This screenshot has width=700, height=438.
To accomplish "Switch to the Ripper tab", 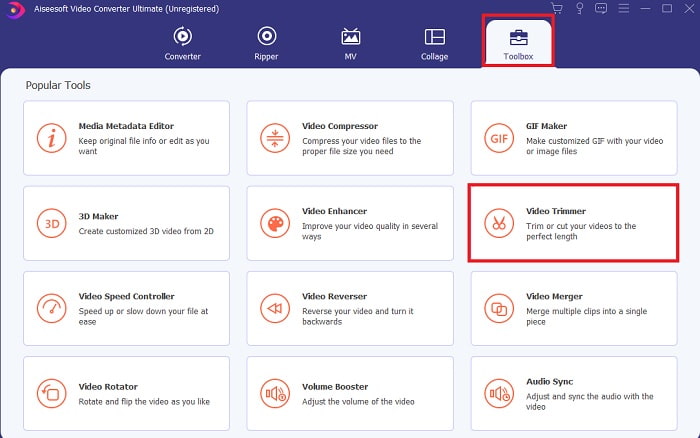I will (267, 44).
